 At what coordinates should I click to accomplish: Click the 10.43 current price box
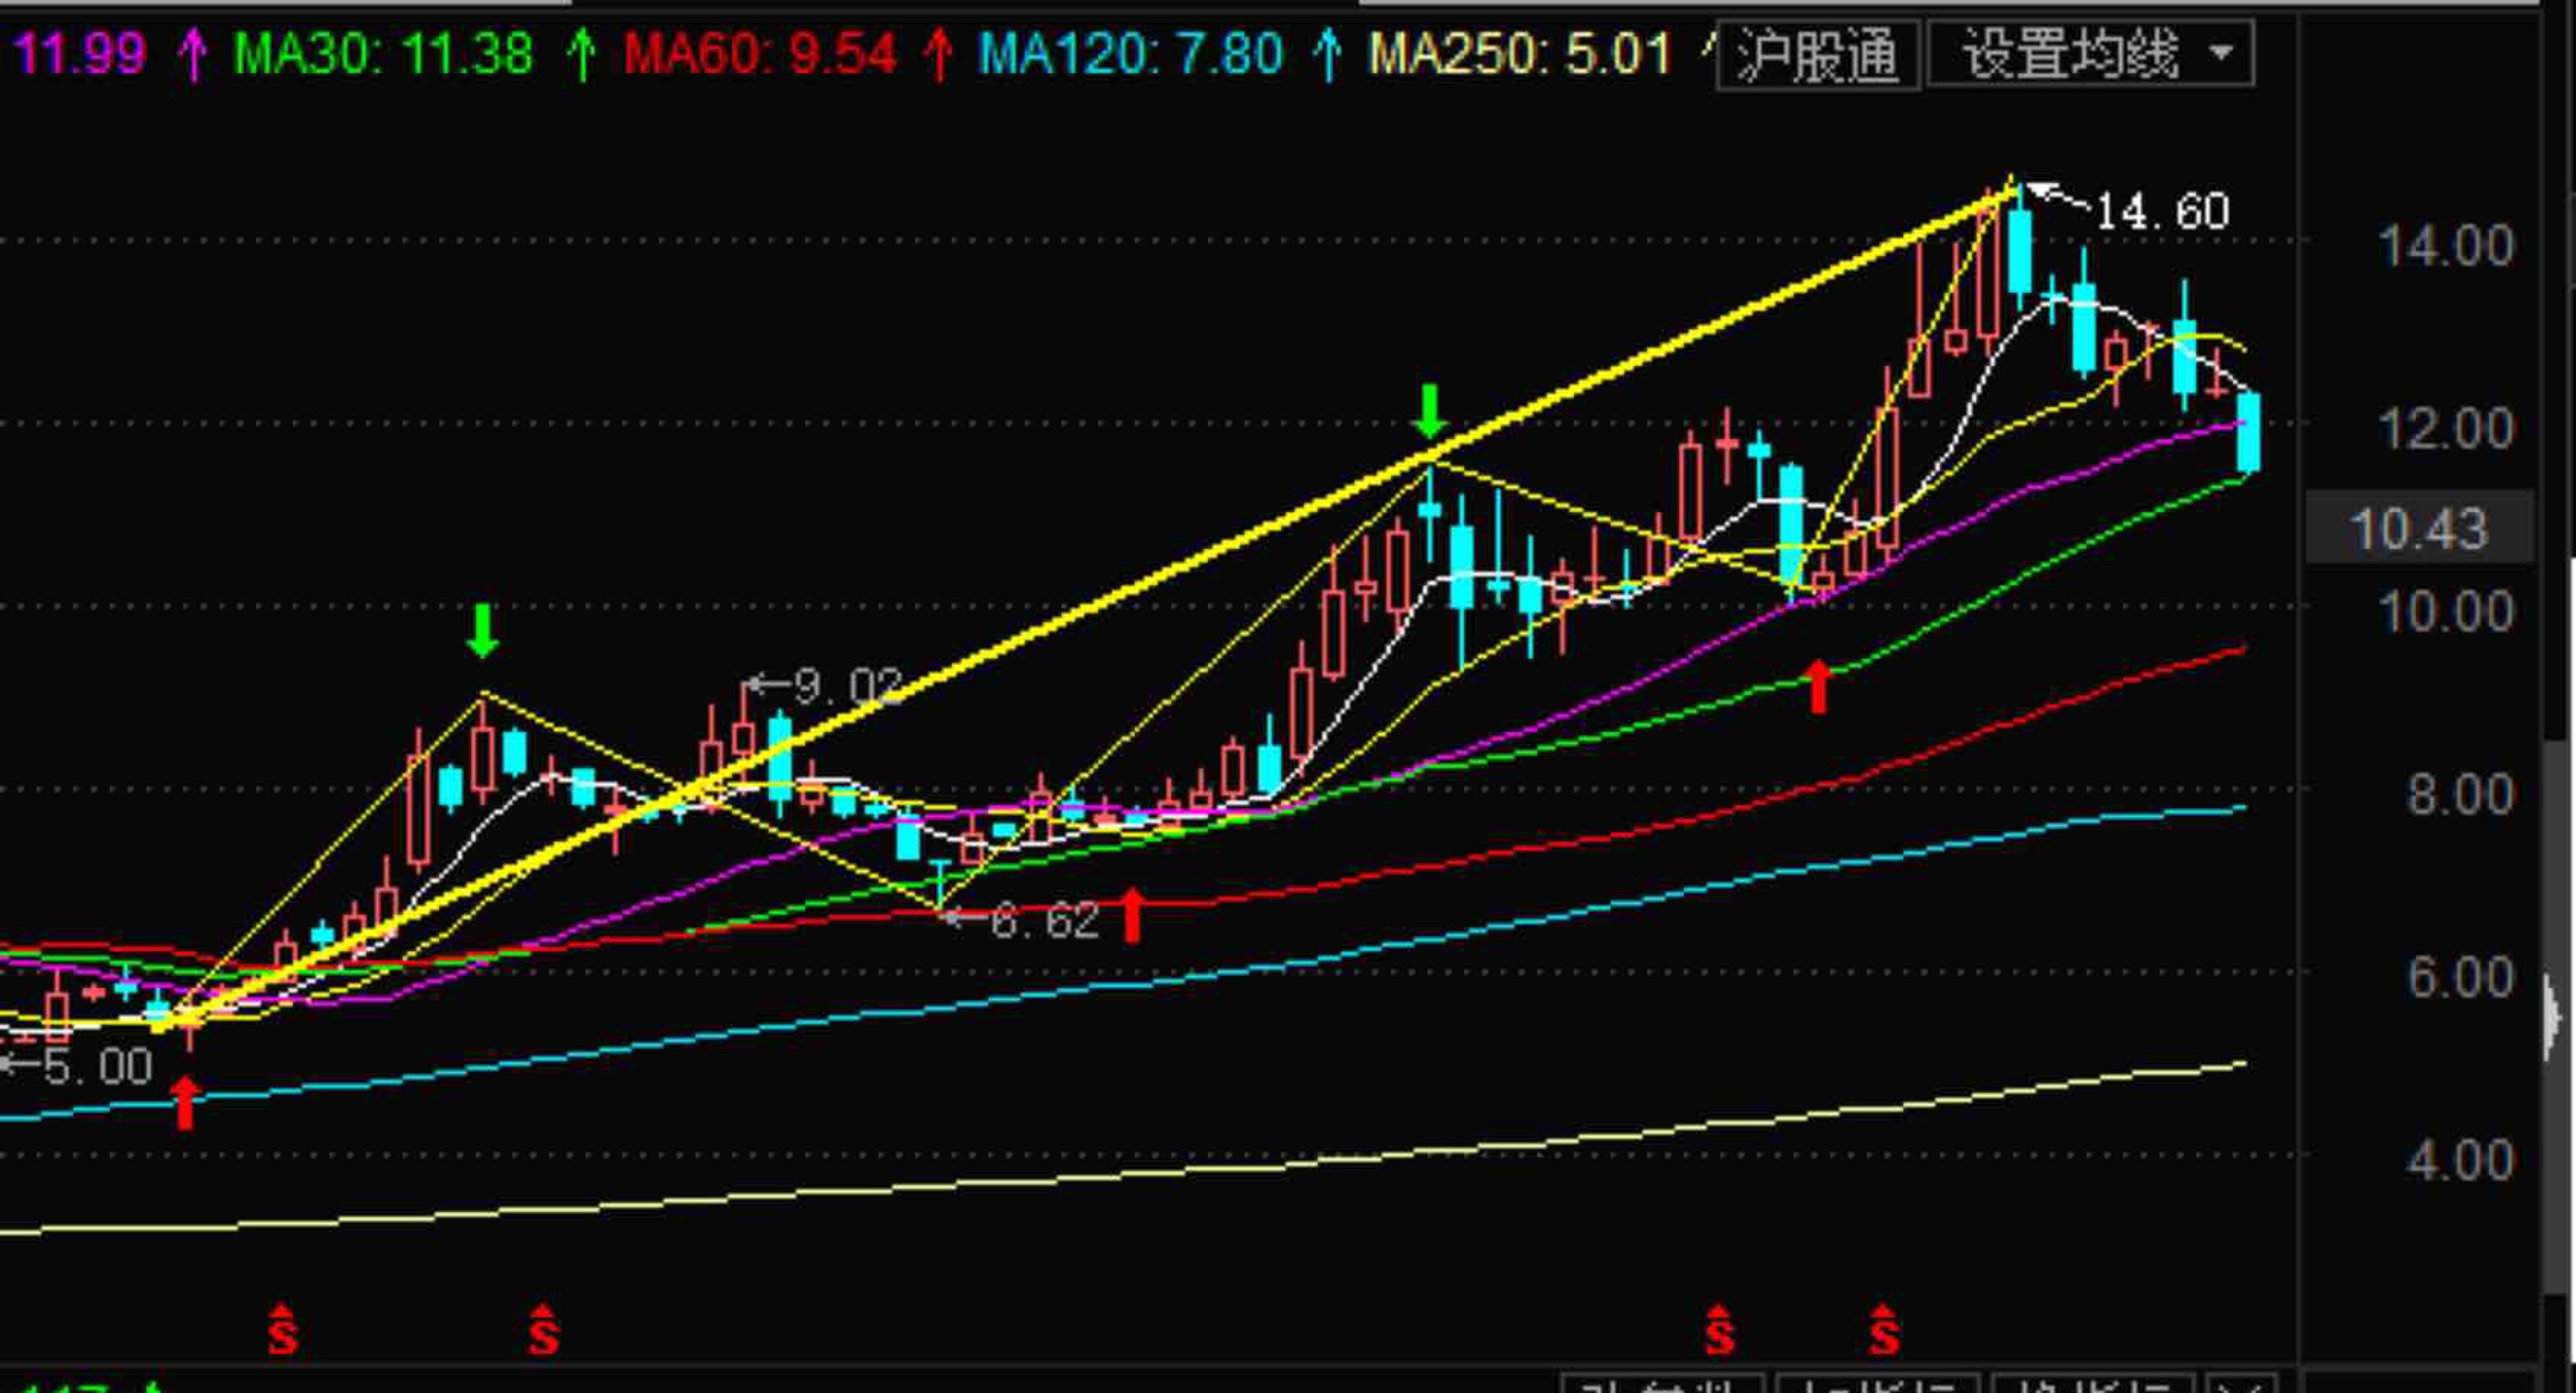tap(2419, 528)
